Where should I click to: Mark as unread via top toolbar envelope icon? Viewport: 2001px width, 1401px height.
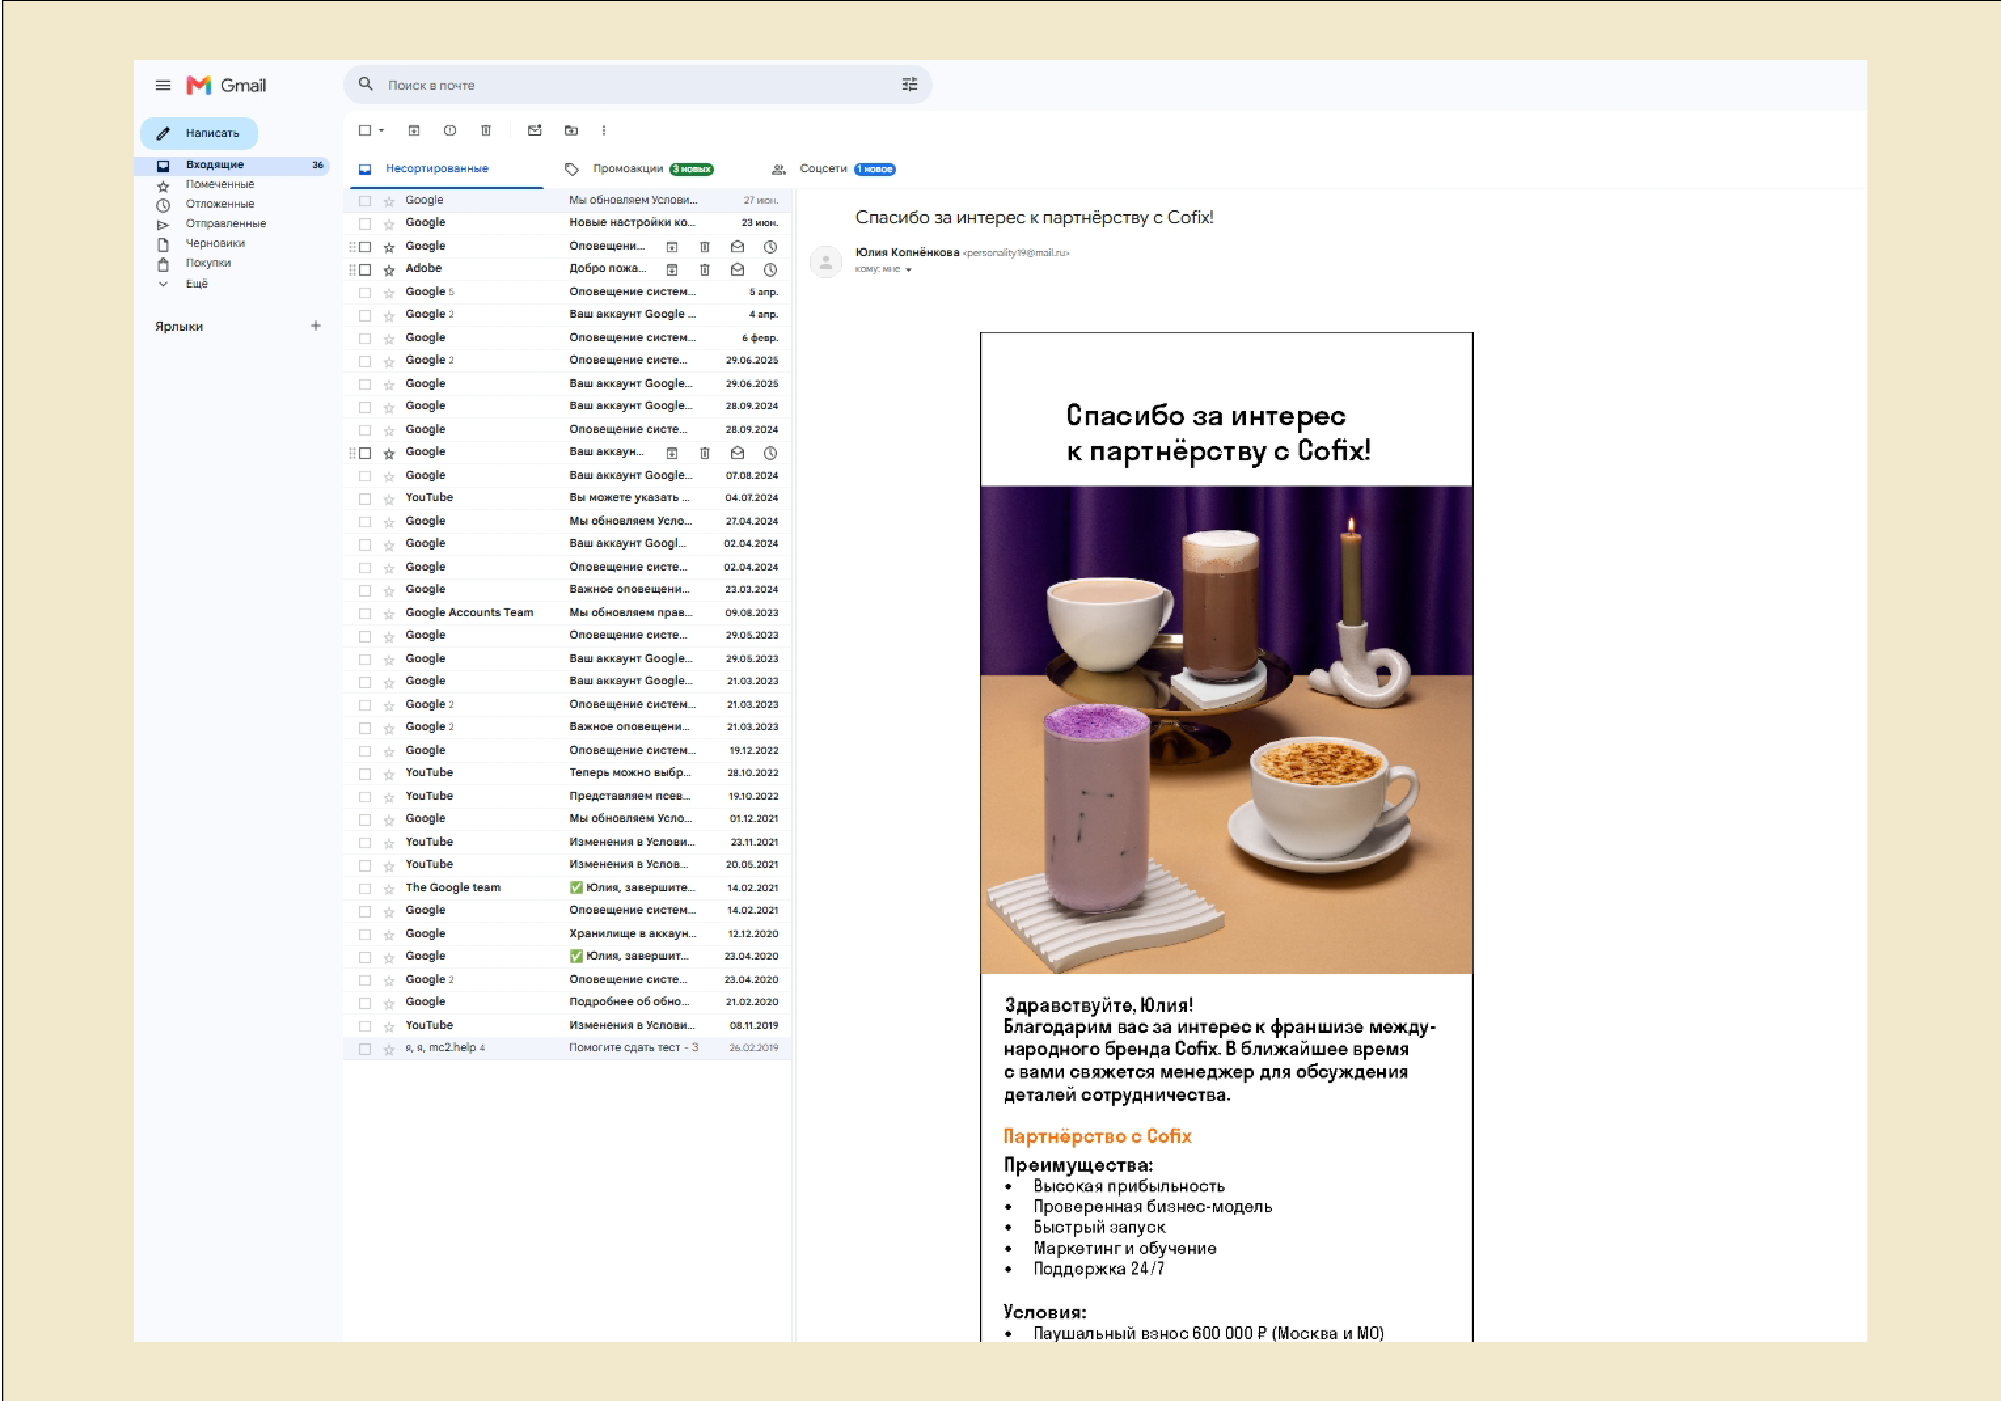tap(535, 130)
